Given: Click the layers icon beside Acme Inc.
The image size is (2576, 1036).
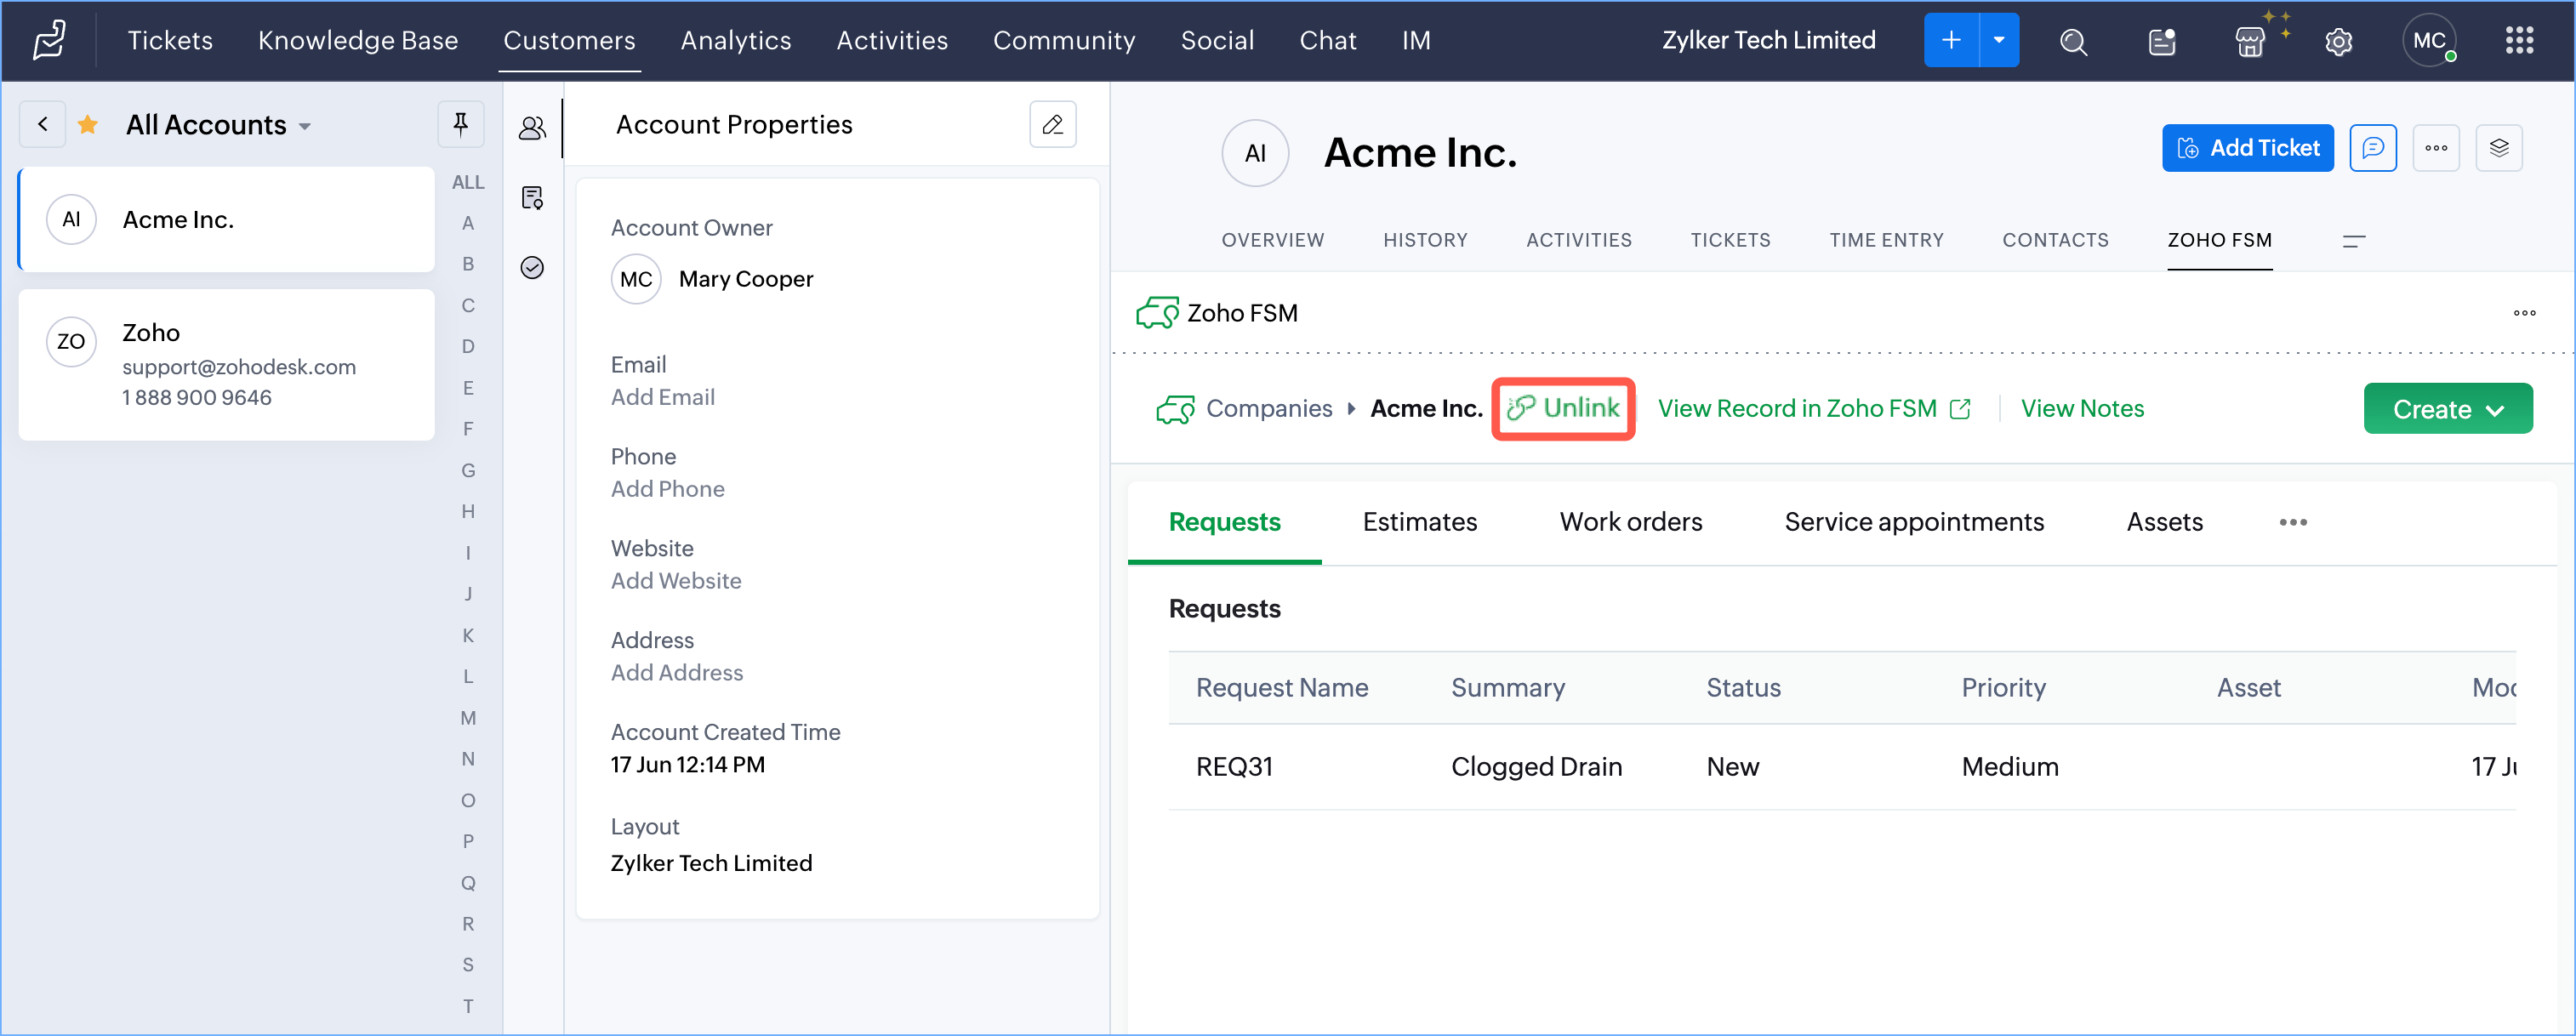Looking at the screenshot, I should coord(2498,148).
